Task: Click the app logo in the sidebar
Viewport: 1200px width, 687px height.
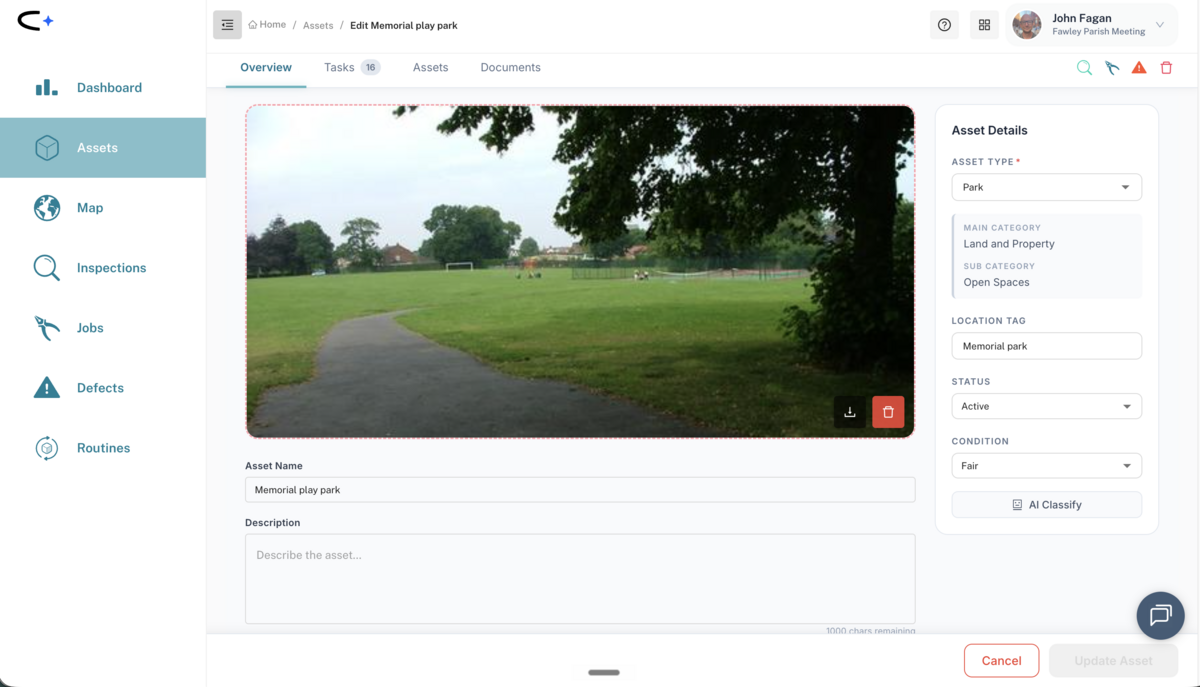Action: click(36, 21)
